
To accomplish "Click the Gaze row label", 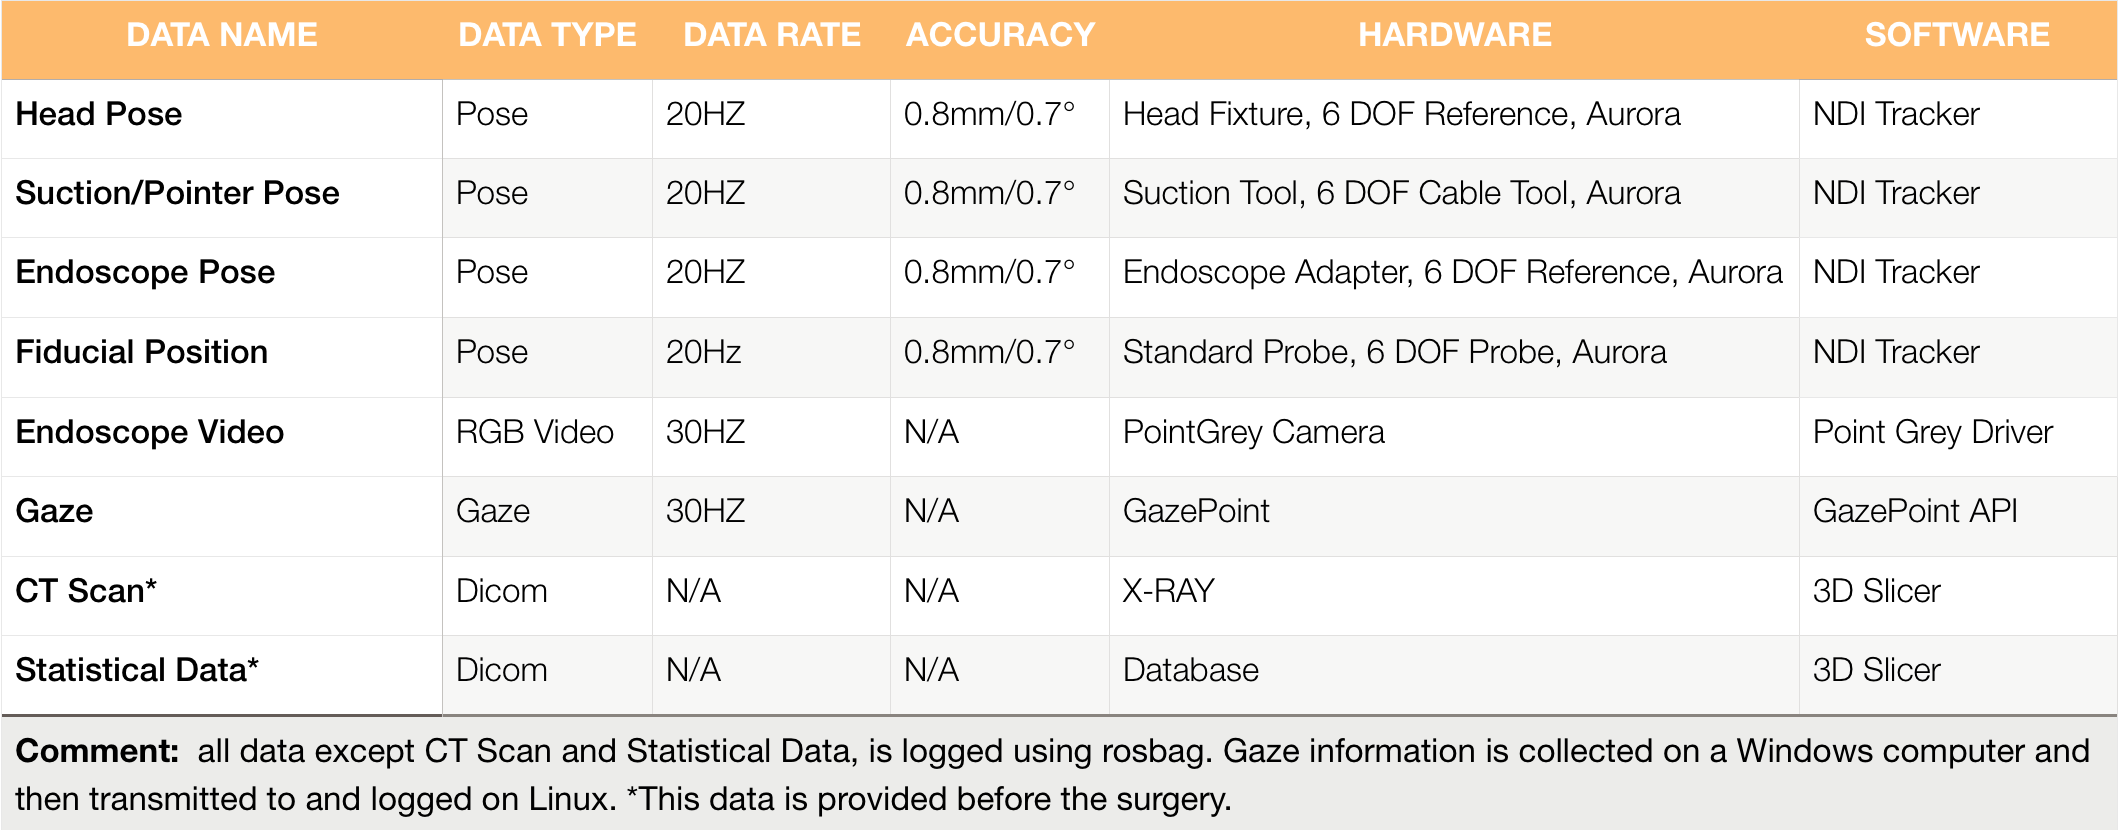I will (x=54, y=511).
